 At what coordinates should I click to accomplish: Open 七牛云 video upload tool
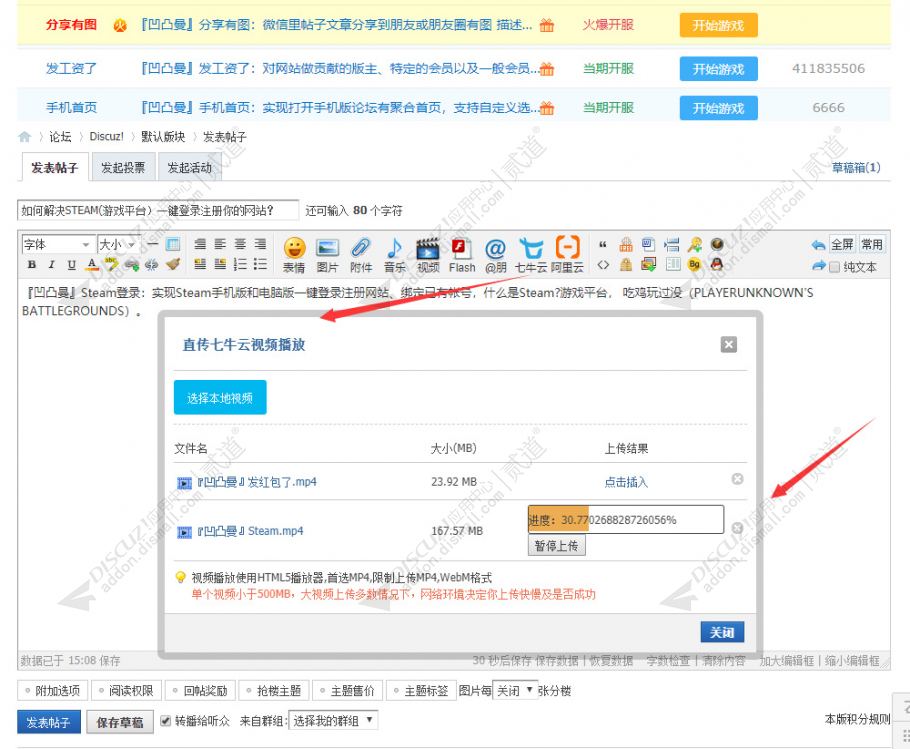click(531, 255)
